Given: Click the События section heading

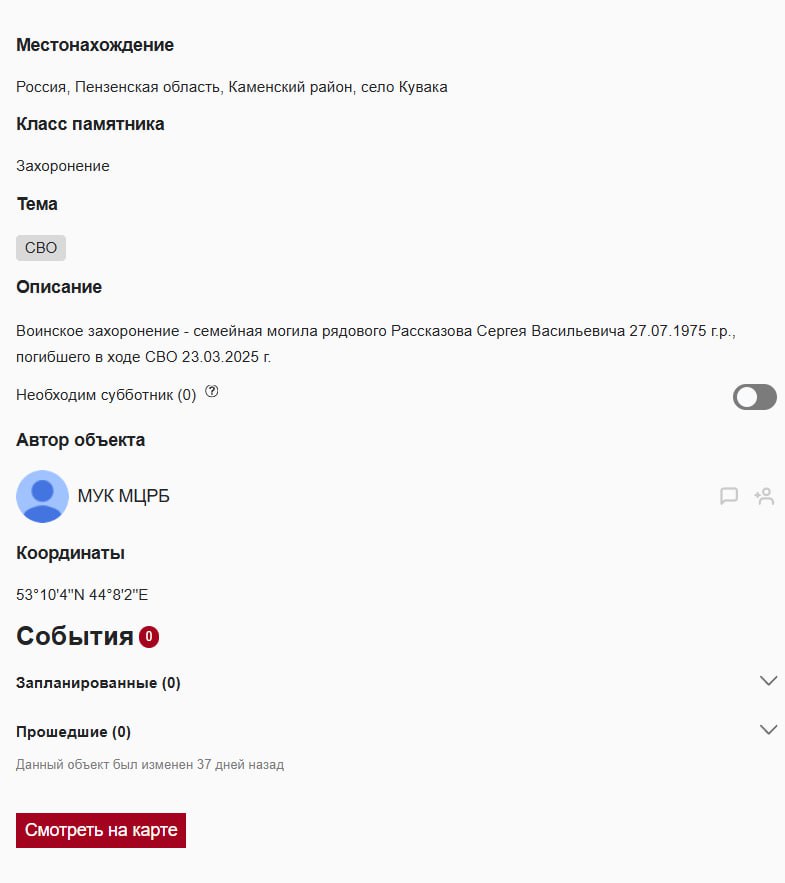Looking at the screenshot, I should click(75, 637).
